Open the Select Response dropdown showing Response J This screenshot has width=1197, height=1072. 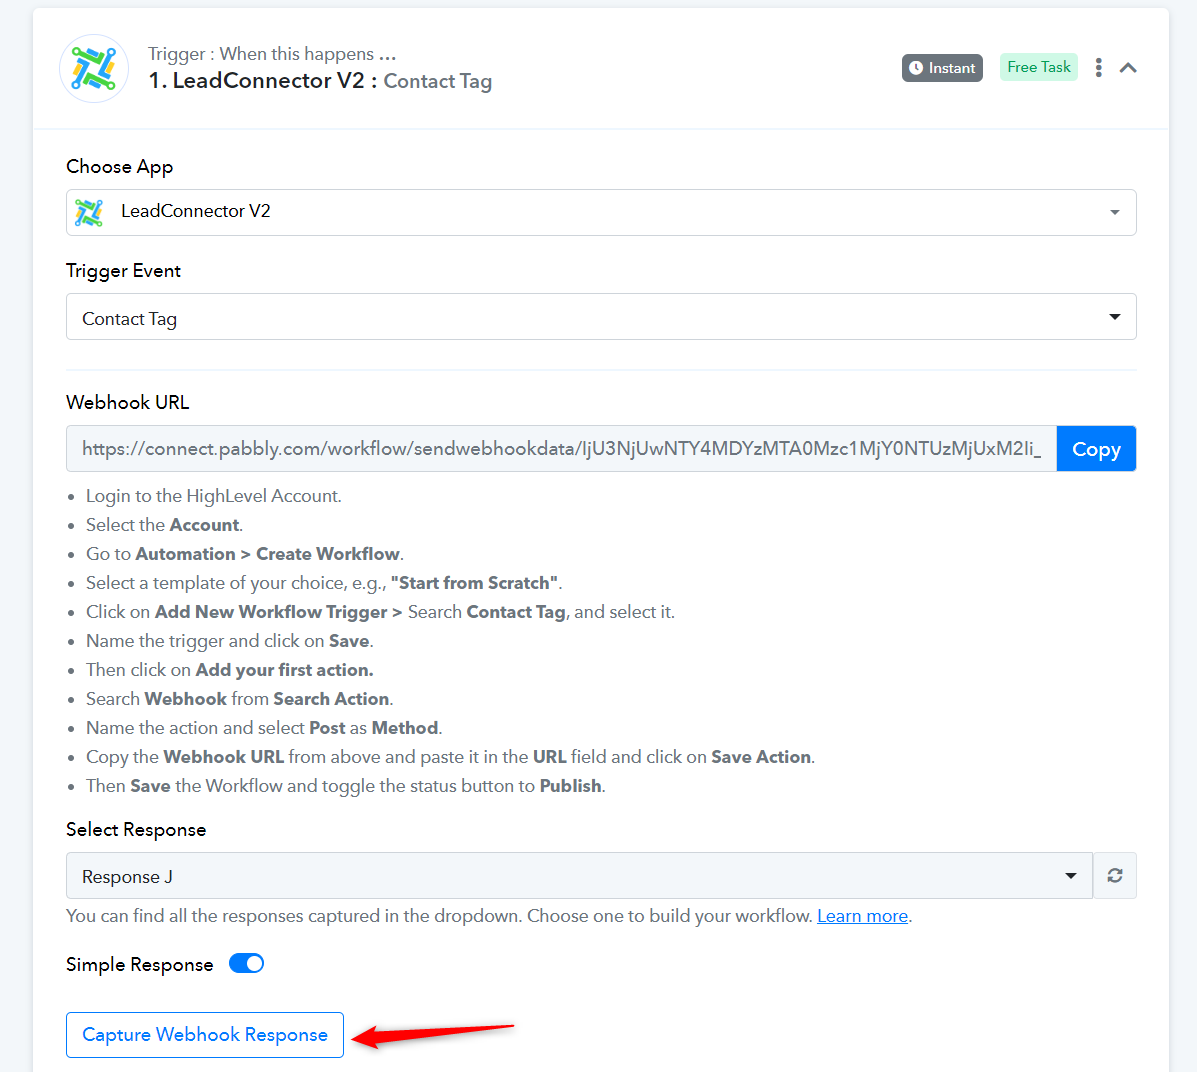click(579, 876)
